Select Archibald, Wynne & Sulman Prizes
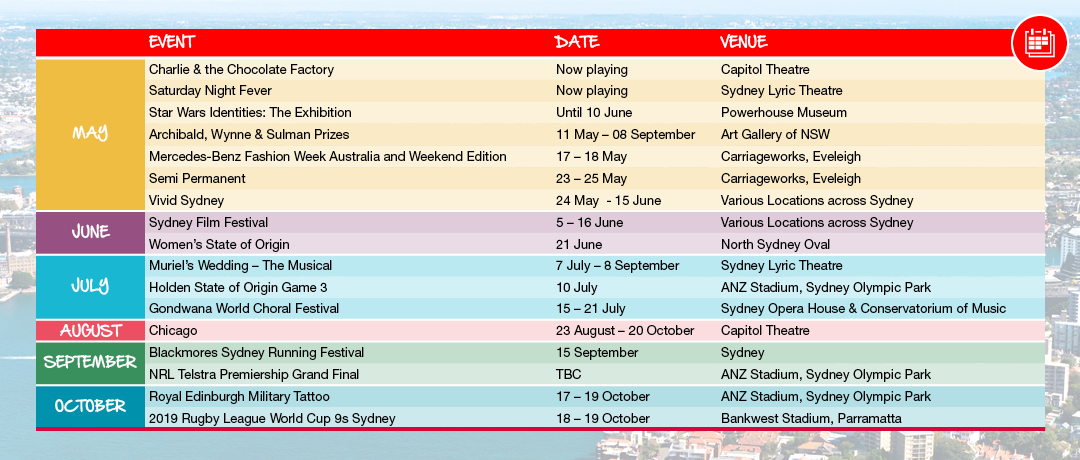 click(249, 134)
